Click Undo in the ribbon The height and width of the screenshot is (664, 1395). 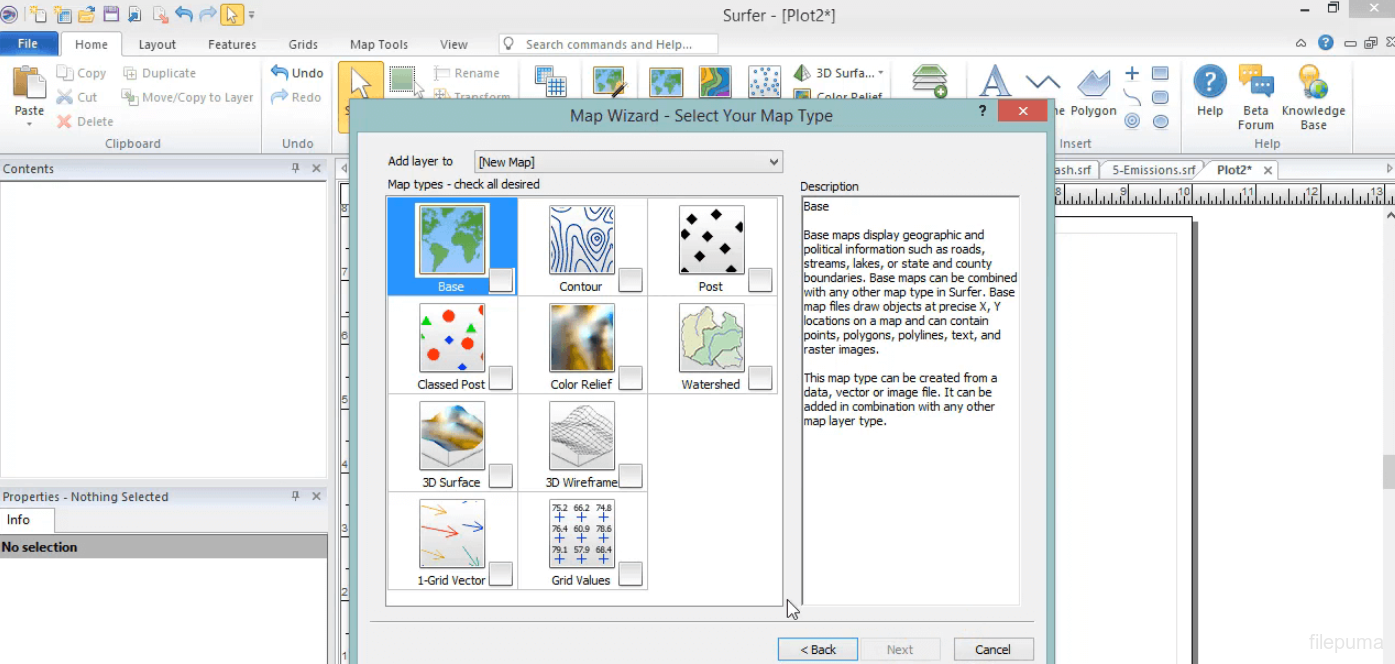tap(297, 73)
